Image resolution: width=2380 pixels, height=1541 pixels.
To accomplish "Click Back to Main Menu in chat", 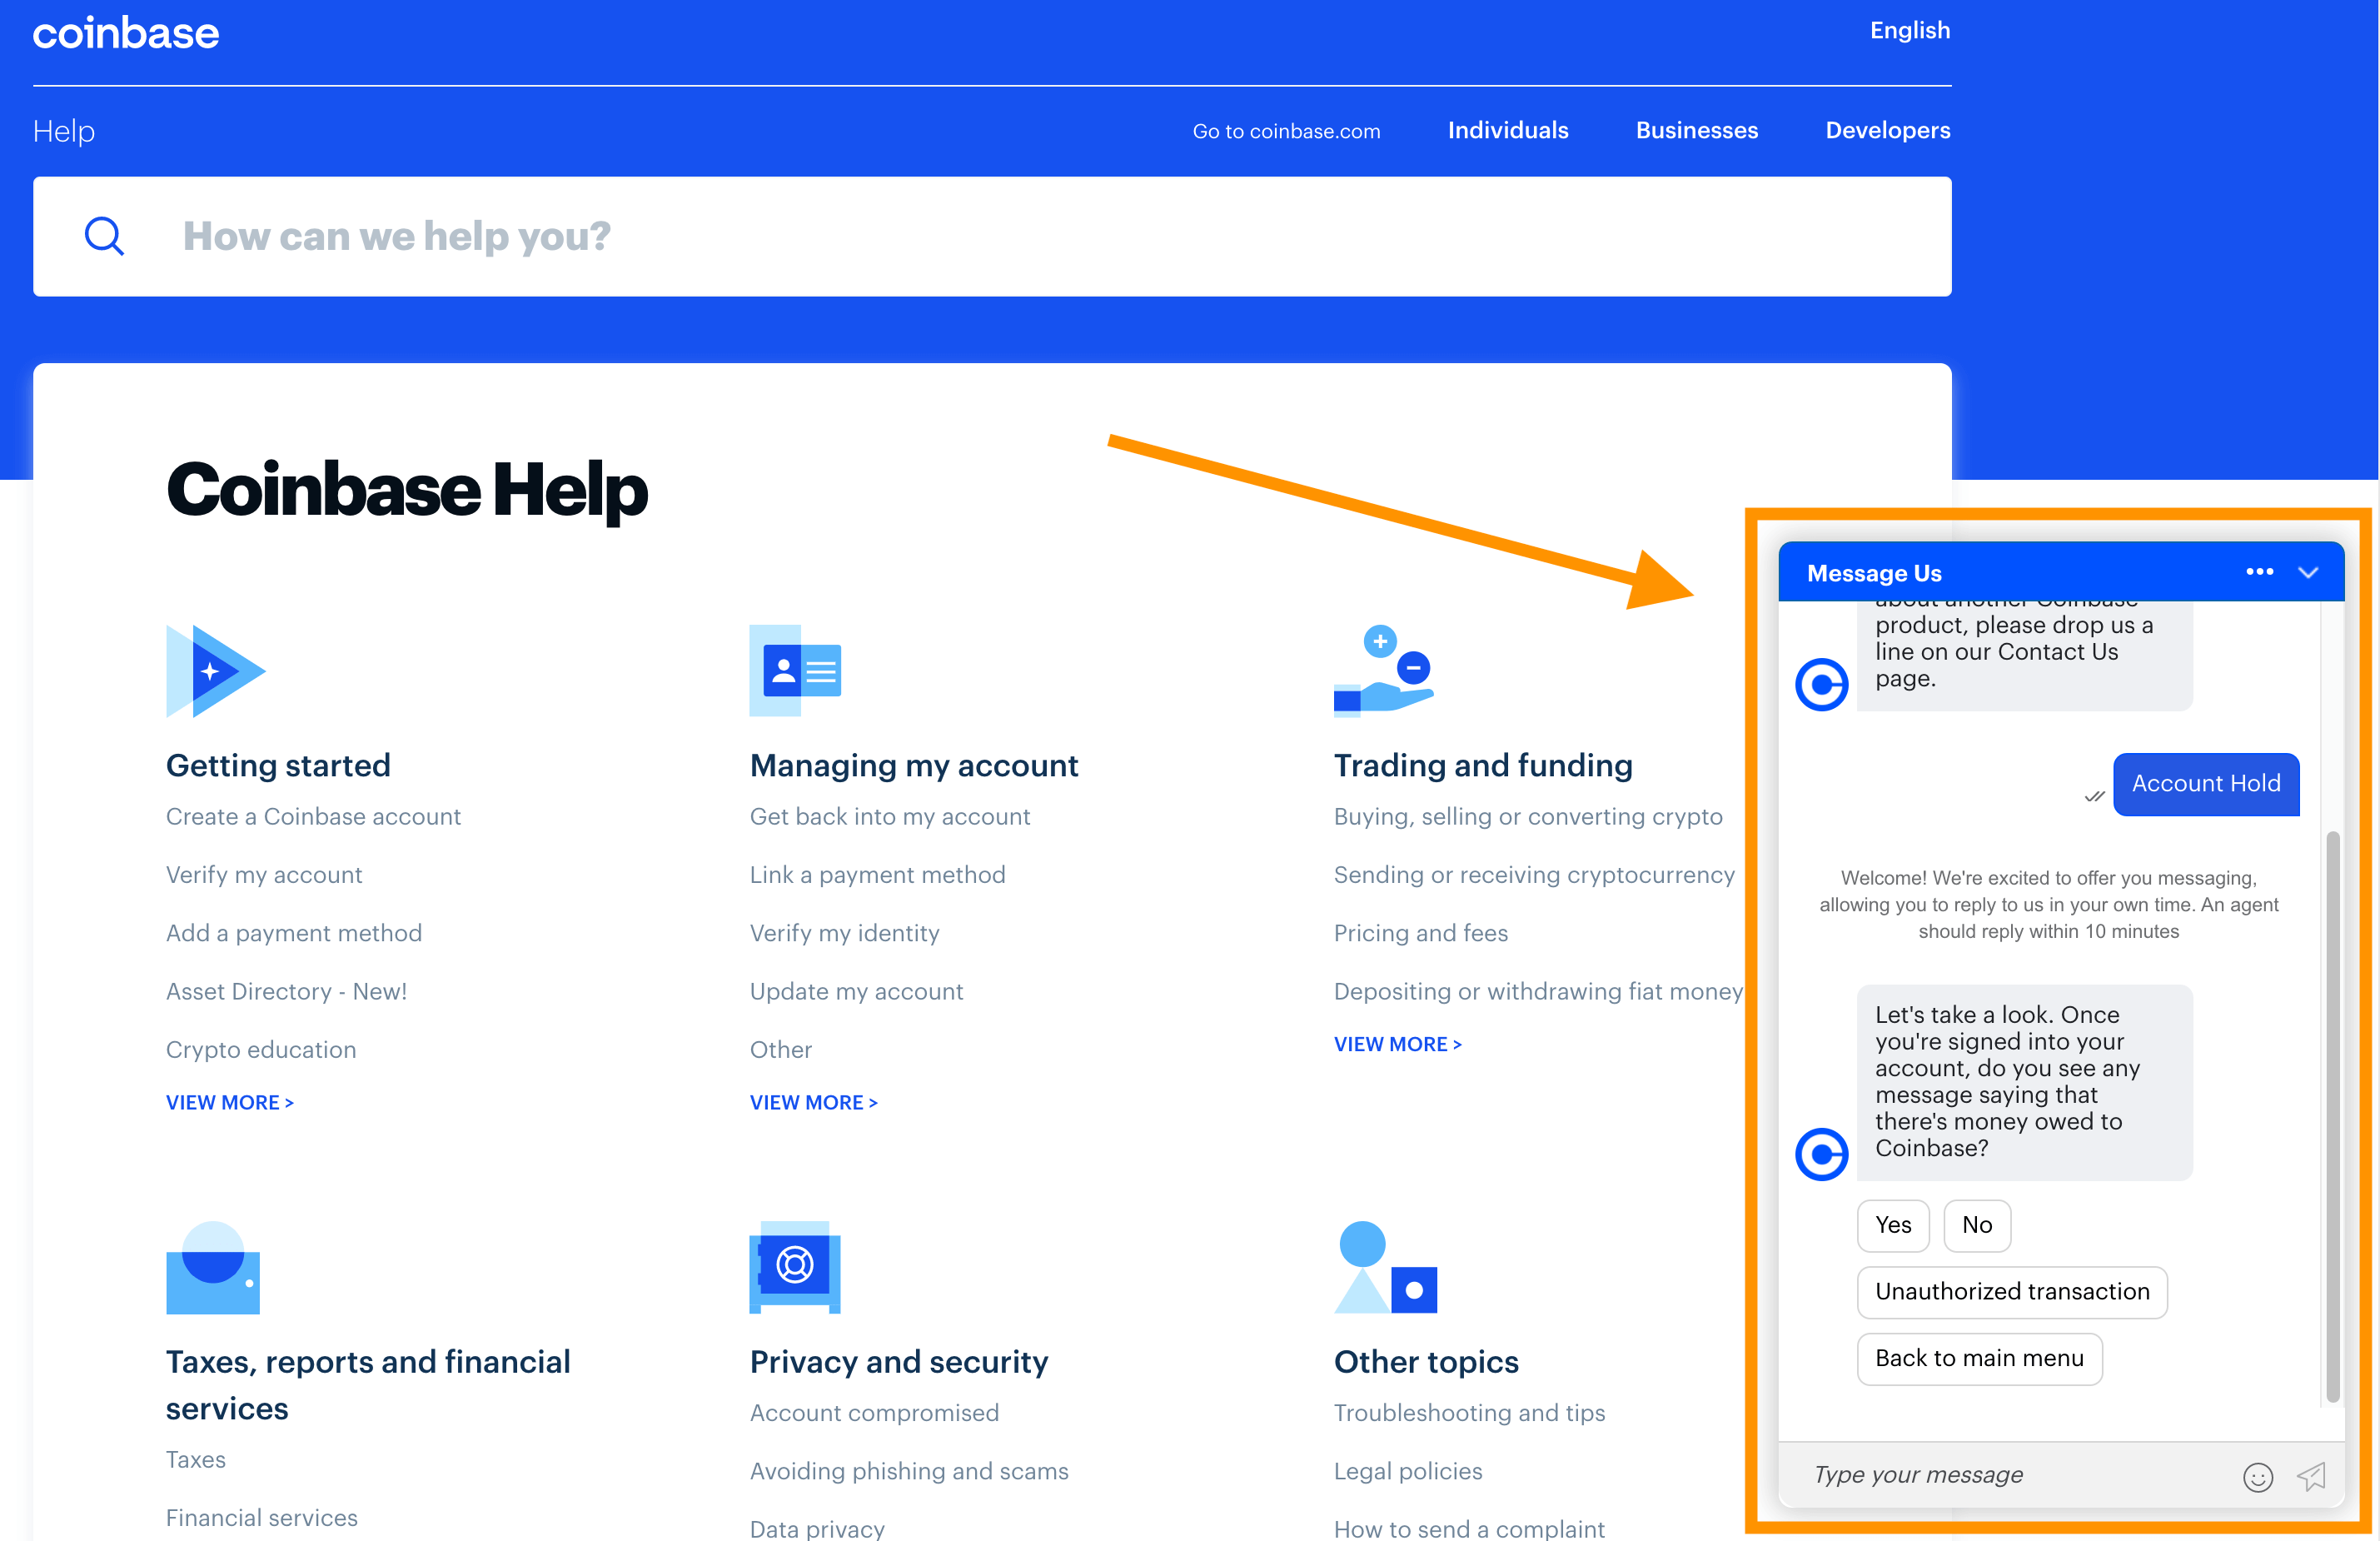I will coord(1978,1357).
